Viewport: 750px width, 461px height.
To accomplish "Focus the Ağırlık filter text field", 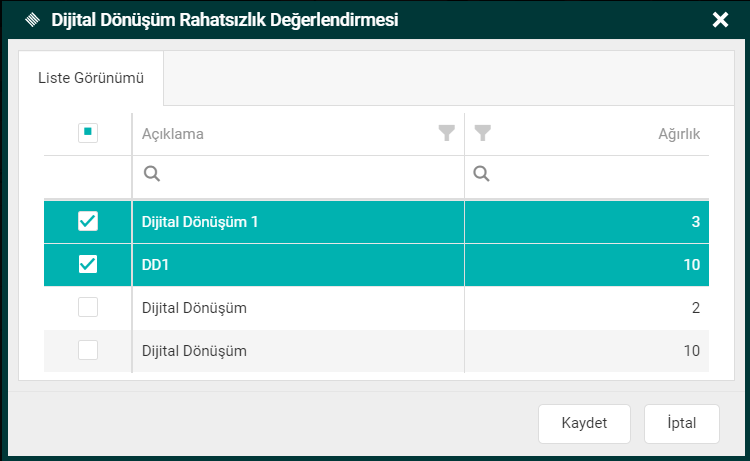I will [595, 174].
